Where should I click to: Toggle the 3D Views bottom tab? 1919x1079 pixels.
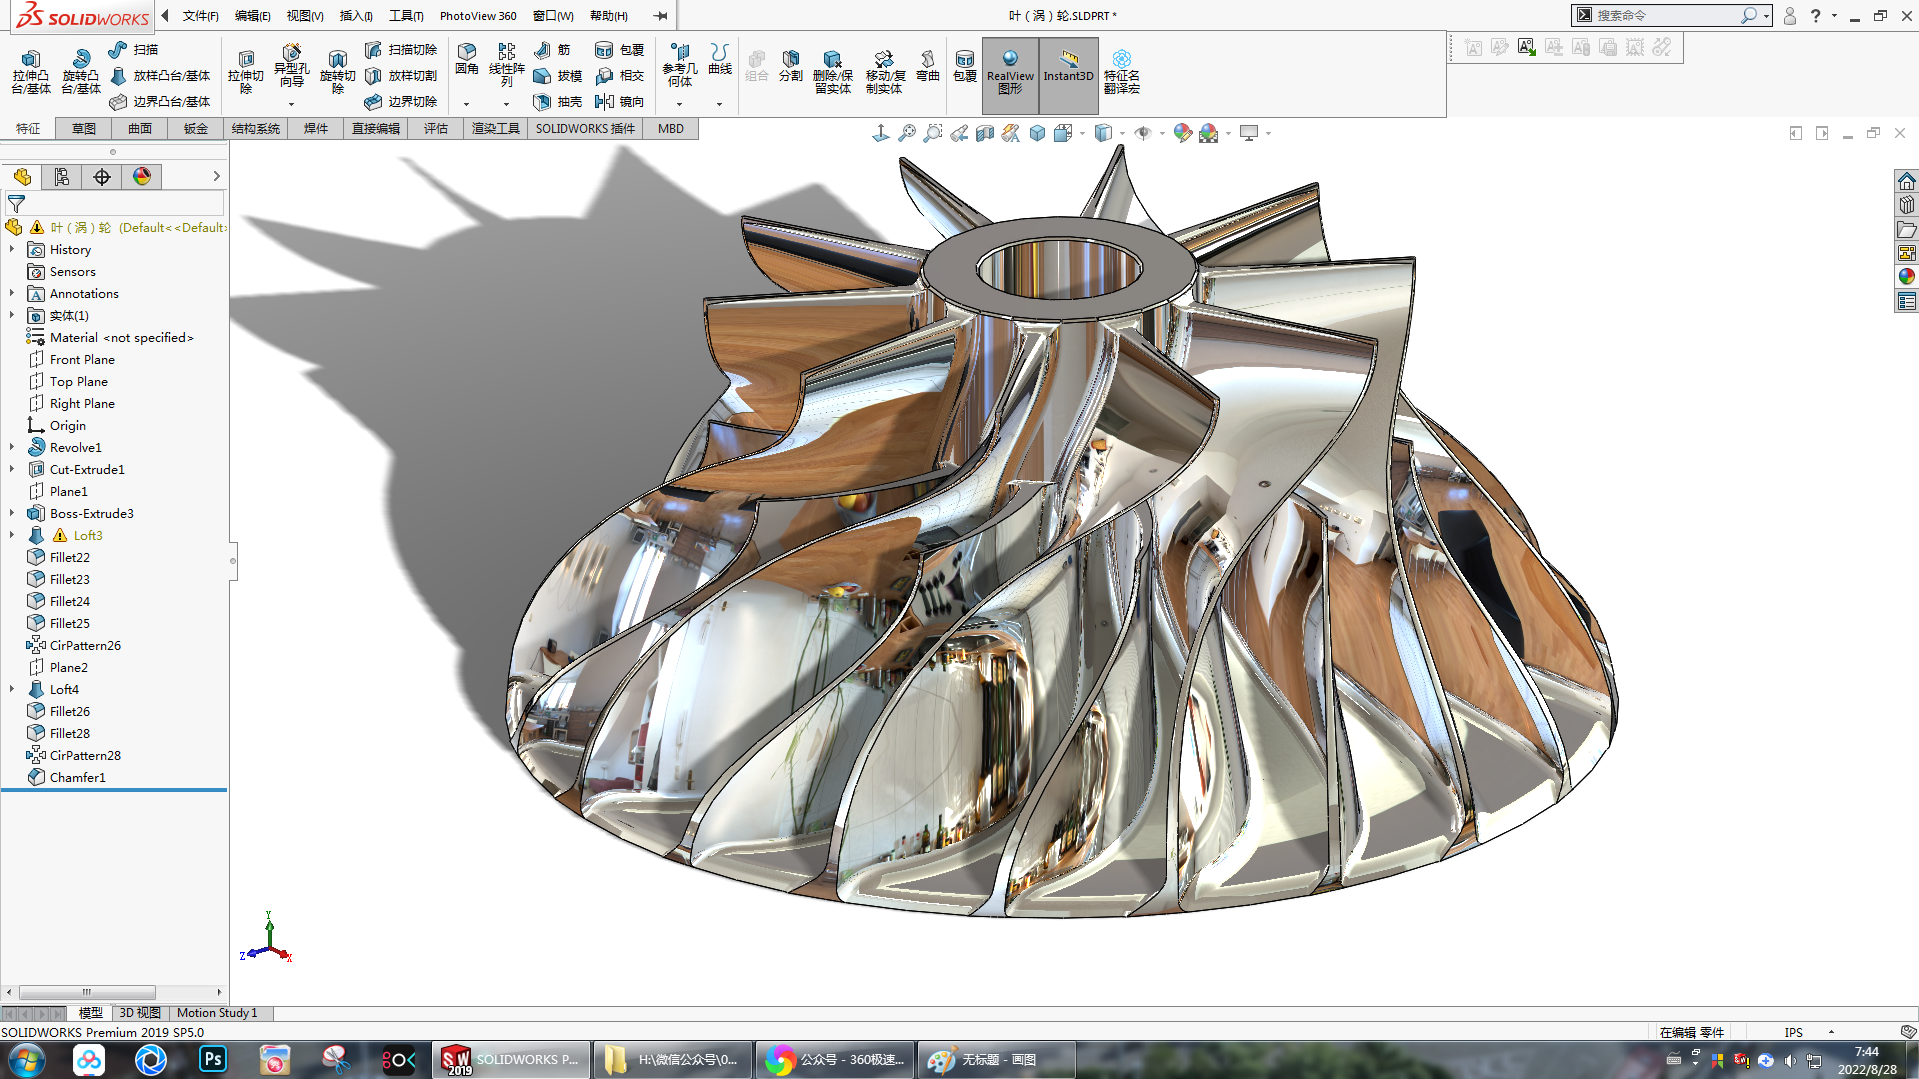[x=140, y=1013]
